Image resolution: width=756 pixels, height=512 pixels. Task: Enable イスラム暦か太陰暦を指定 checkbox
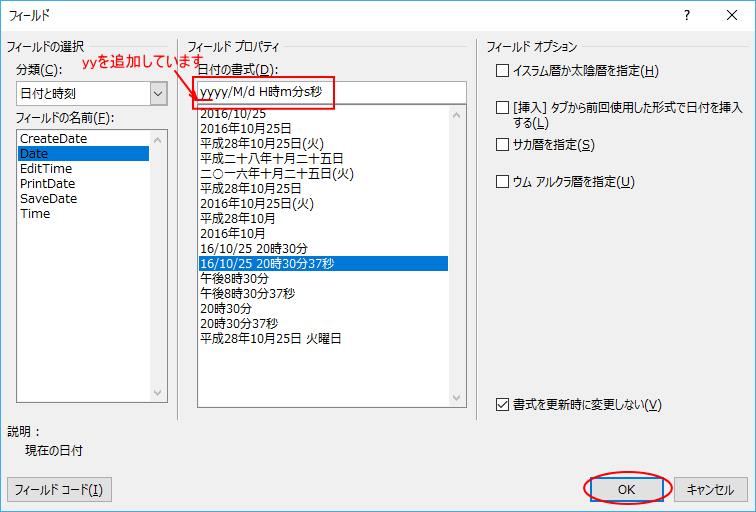(502, 71)
